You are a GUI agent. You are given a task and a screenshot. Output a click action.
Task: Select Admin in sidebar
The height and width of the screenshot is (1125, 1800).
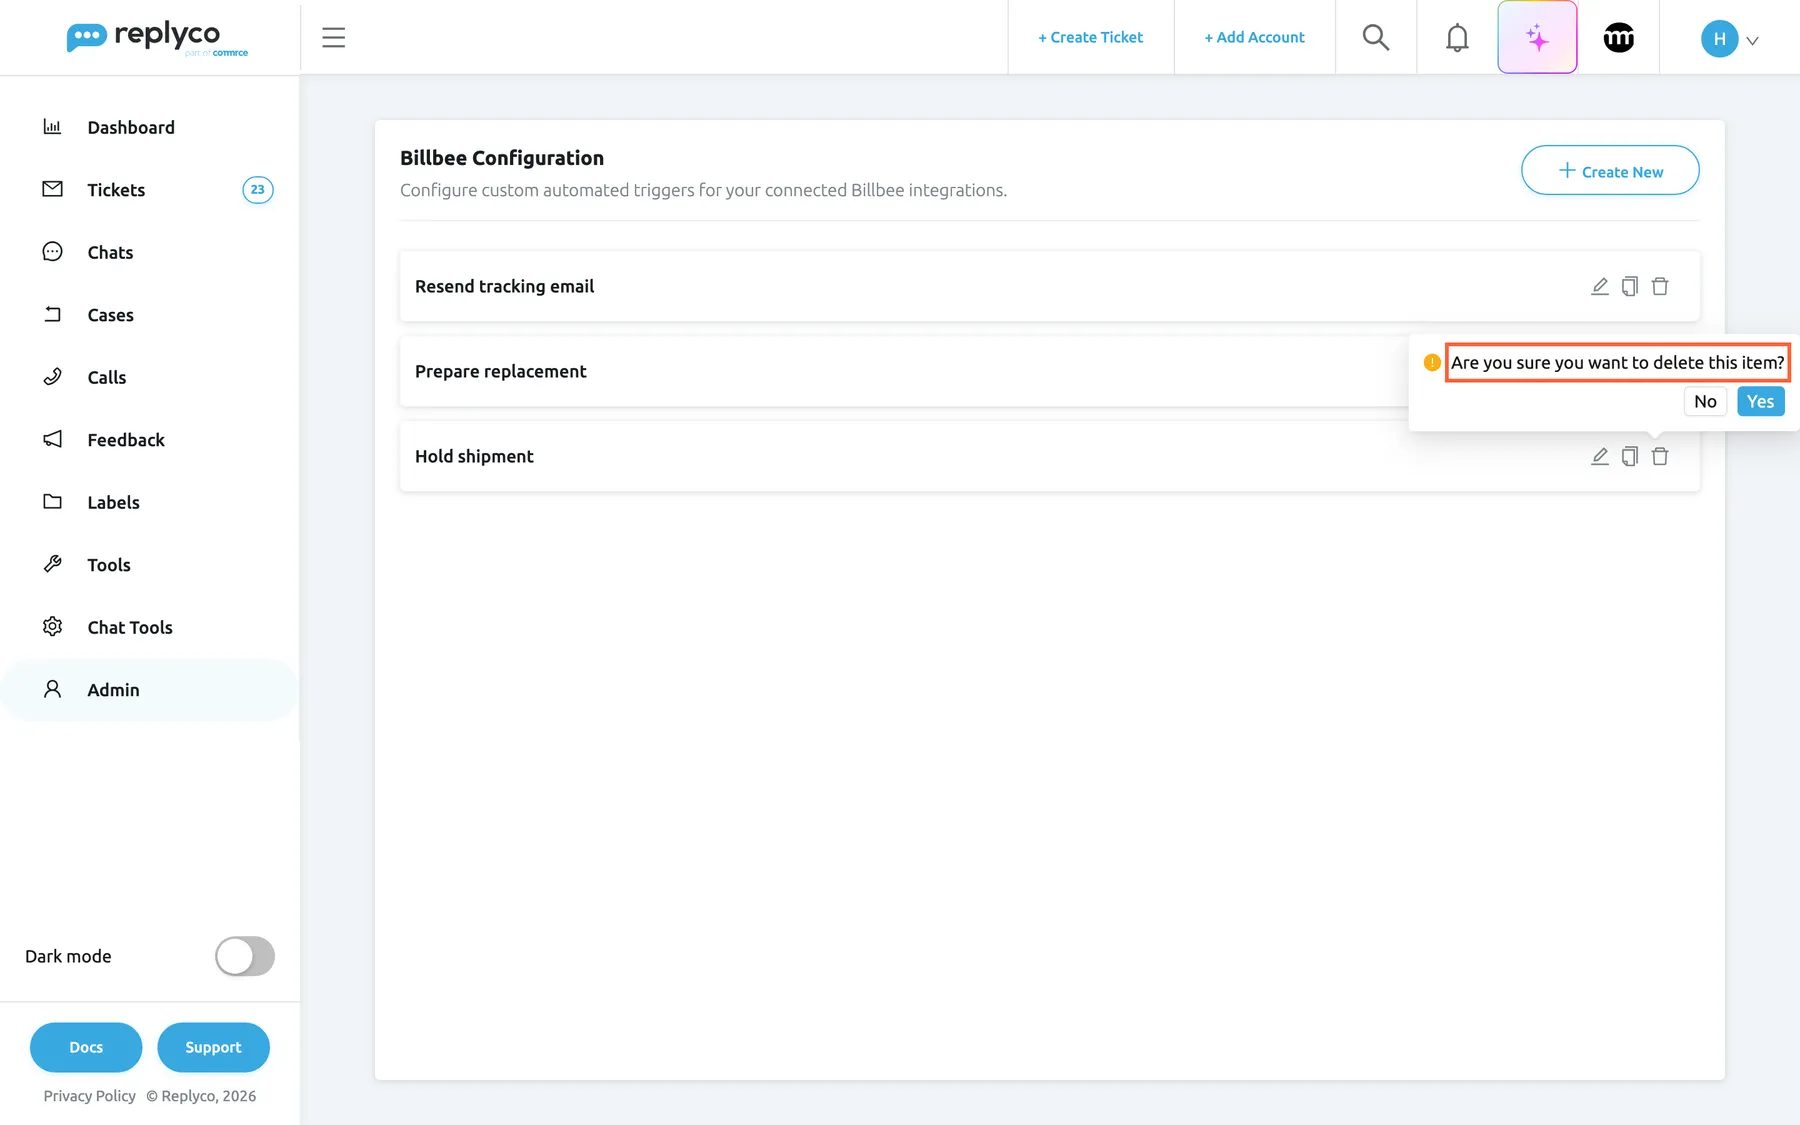pyautogui.click(x=150, y=690)
